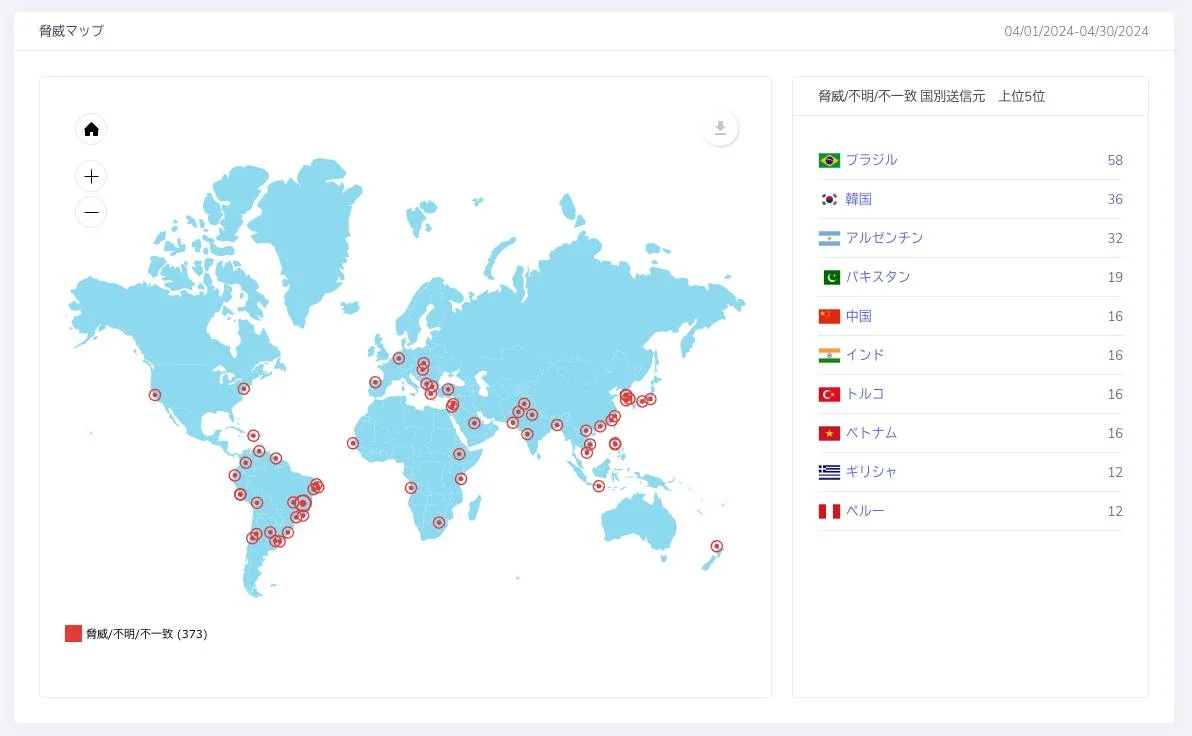Click Brazil count value 58

tap(1114, 160)
